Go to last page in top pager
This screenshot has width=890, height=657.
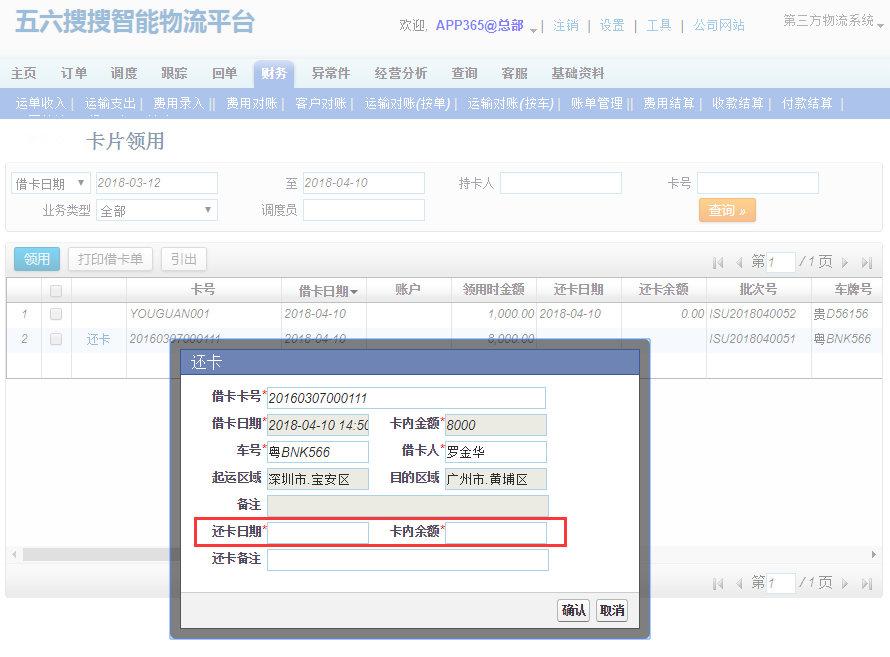tap(866, 262)
